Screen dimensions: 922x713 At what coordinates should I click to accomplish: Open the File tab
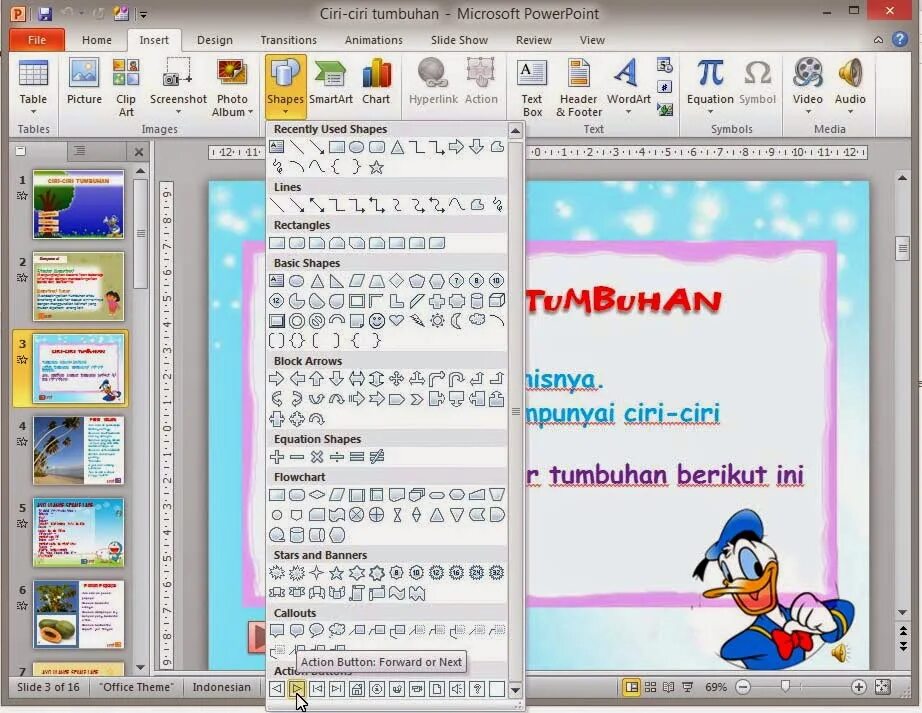(36, 40)
